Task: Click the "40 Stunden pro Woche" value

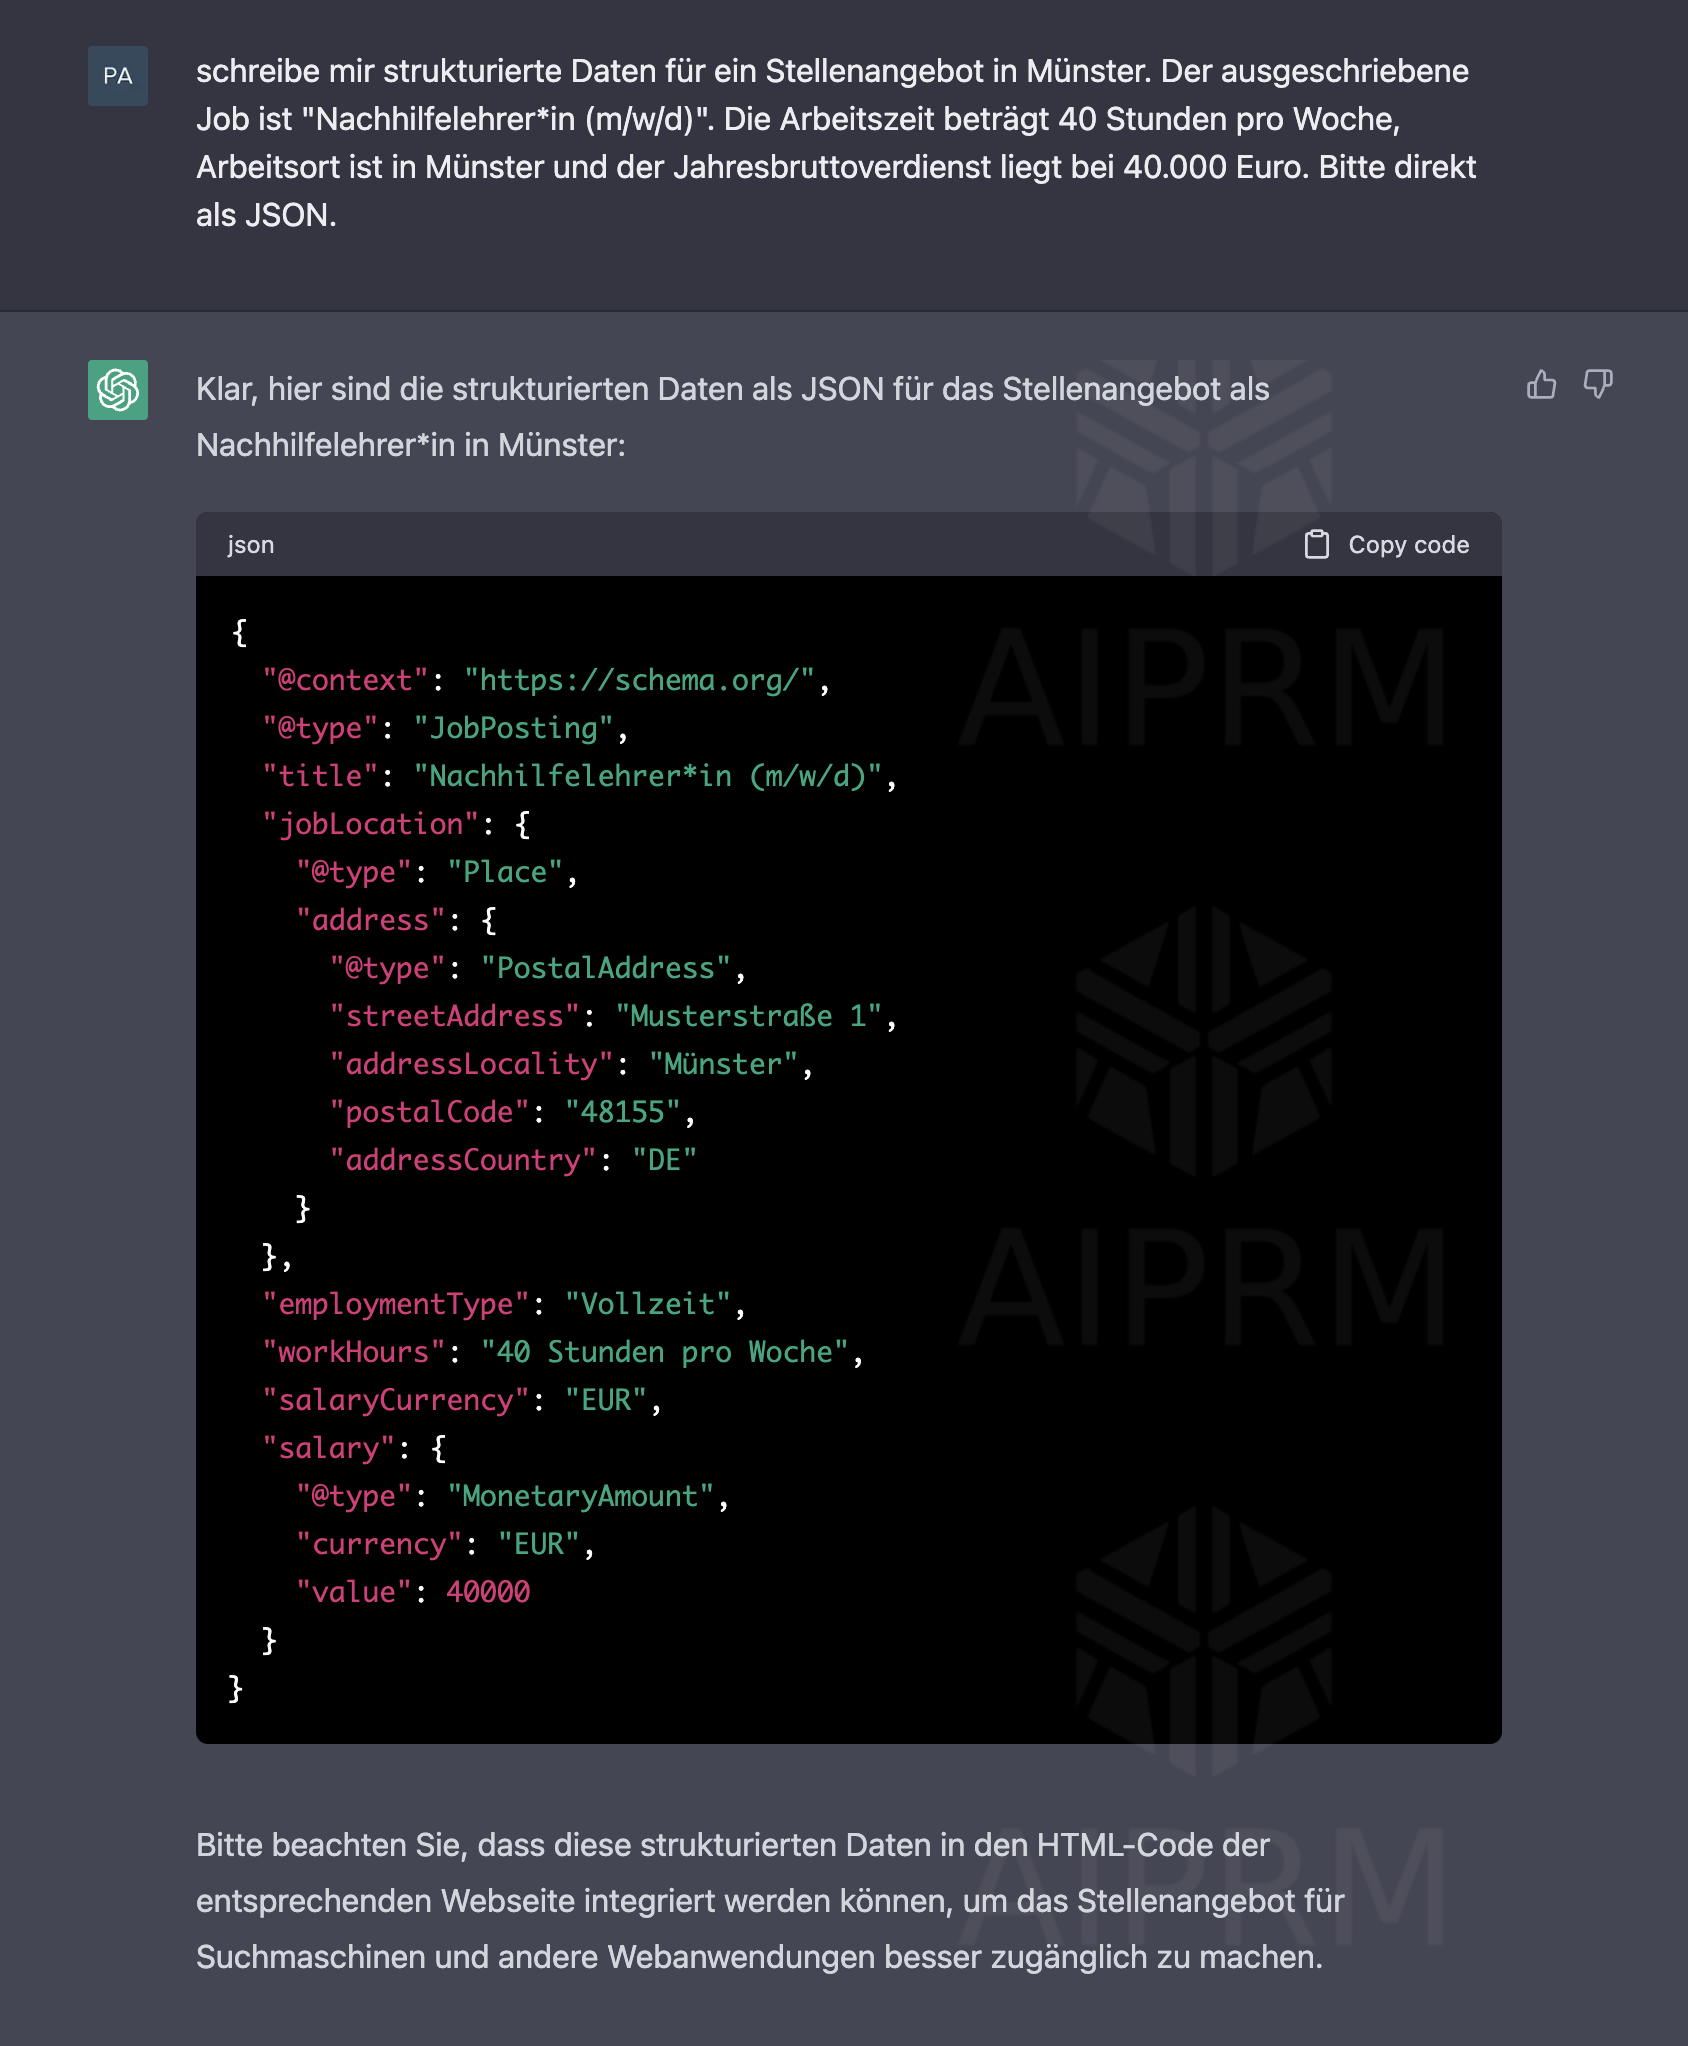Action: click(664, 1352)
